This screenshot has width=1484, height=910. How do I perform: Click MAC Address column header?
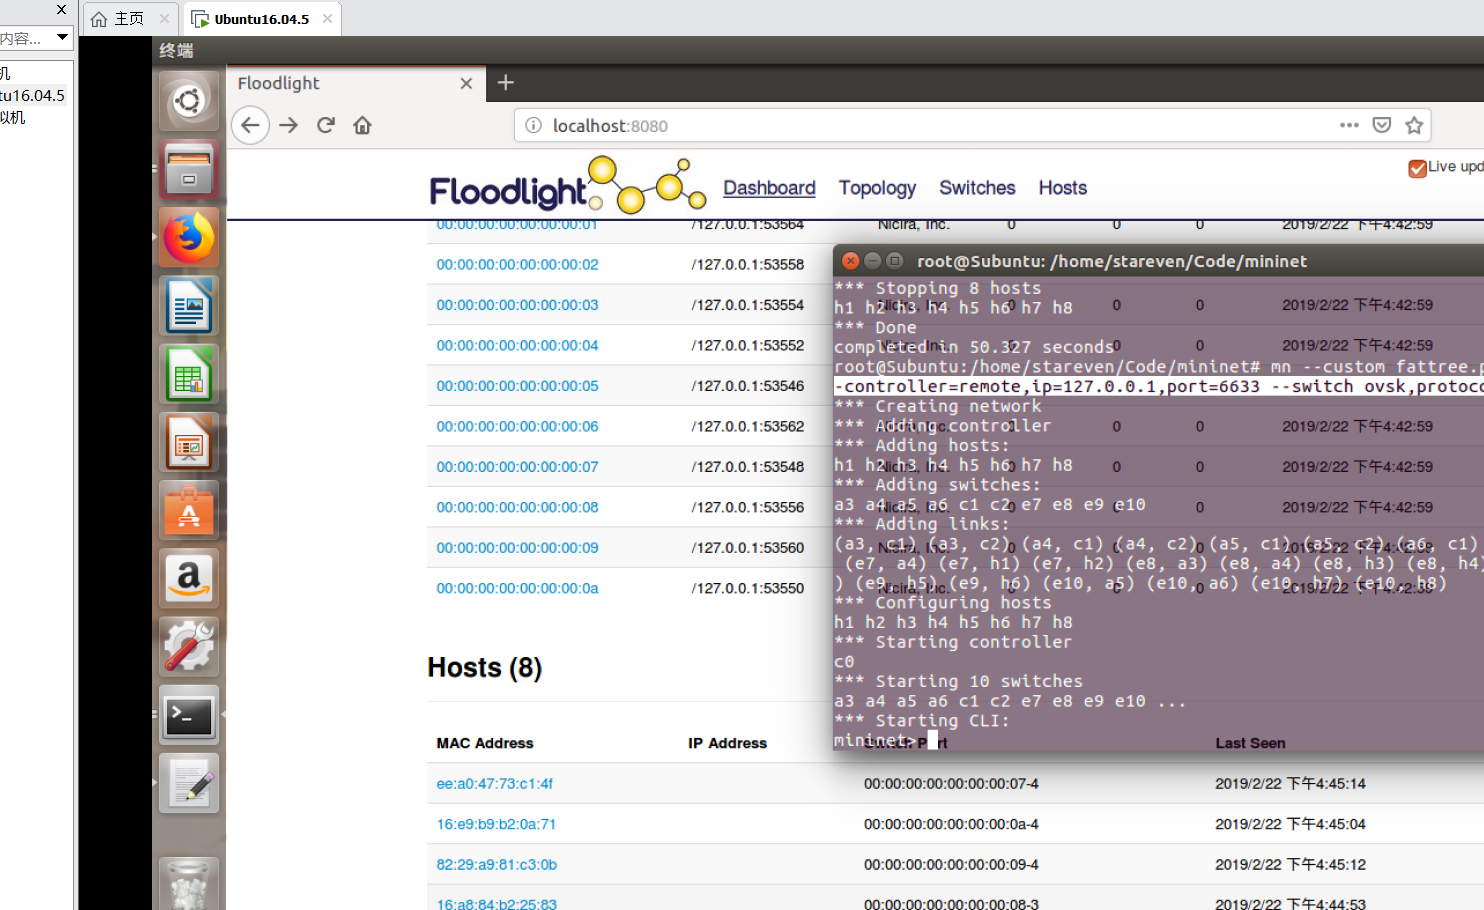485,743
